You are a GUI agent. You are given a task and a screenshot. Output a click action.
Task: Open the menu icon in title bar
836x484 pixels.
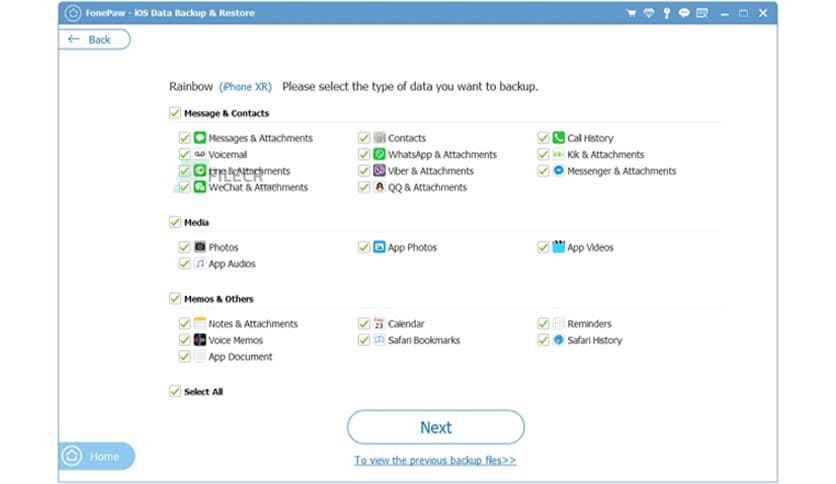coord(702,13)
